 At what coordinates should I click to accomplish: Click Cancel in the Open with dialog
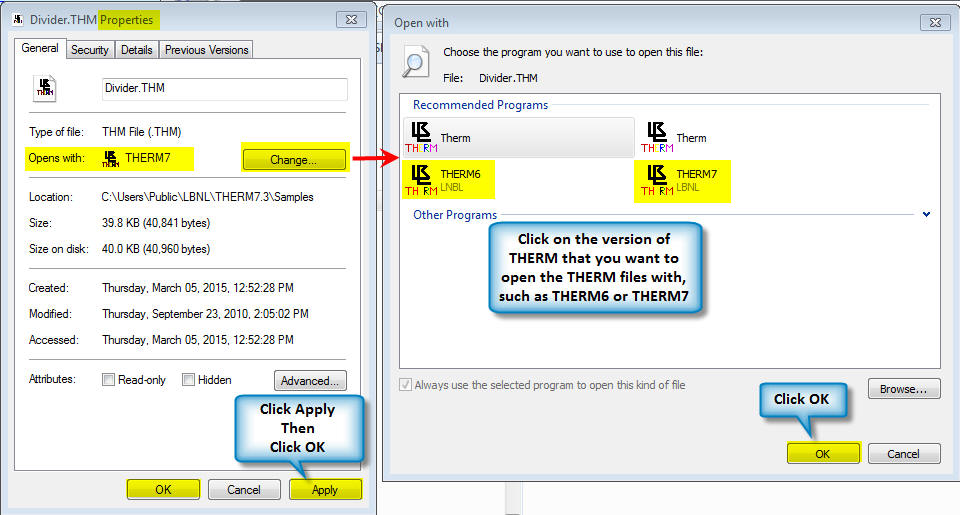(x=904, y=453)
